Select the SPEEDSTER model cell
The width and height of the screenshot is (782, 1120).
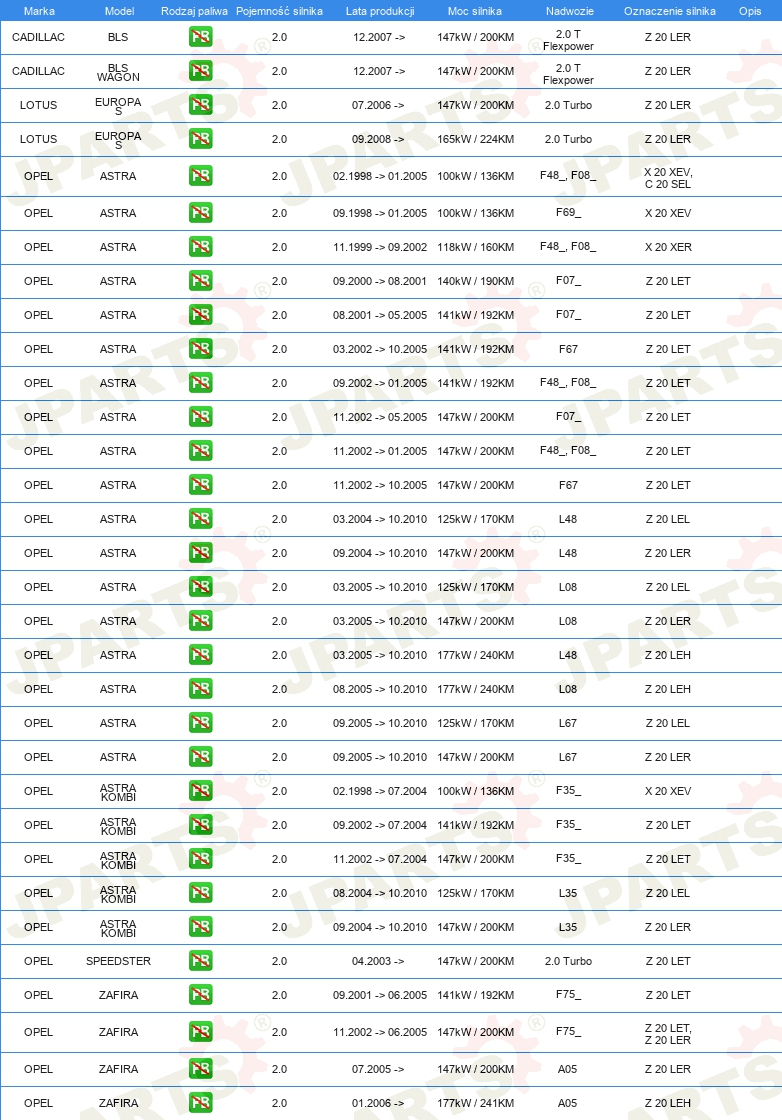pos(119,961)
